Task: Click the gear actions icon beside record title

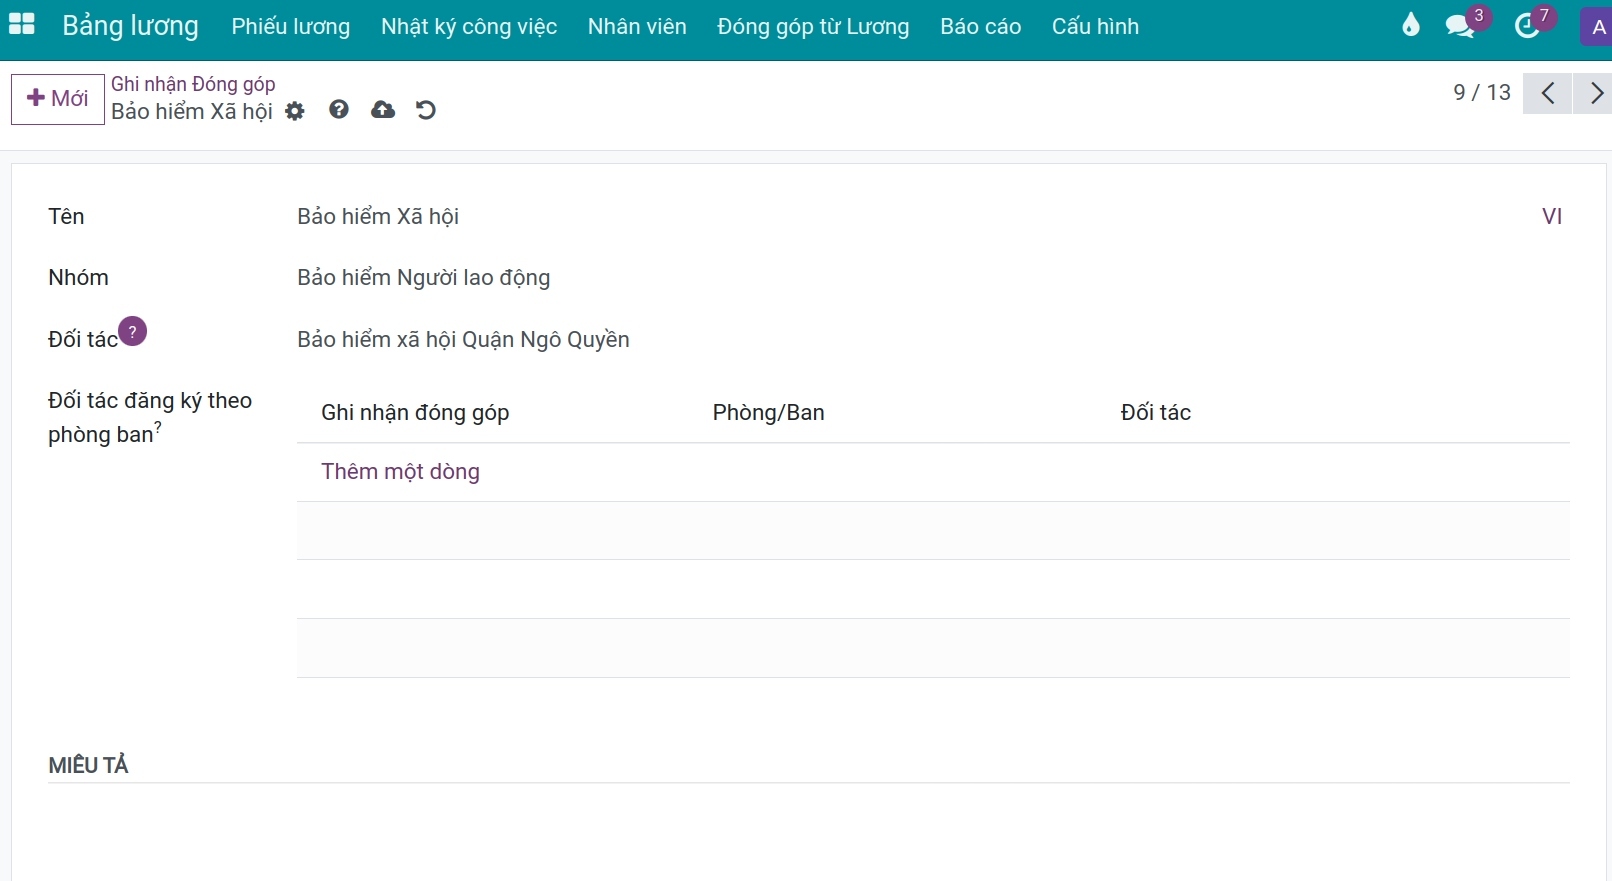Action: click(x=295, y=111)
